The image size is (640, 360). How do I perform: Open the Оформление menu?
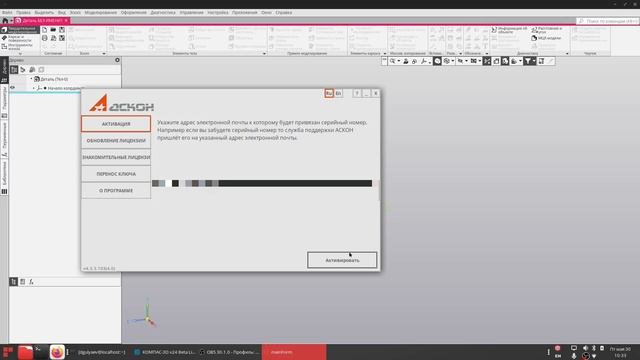[133, 13]
